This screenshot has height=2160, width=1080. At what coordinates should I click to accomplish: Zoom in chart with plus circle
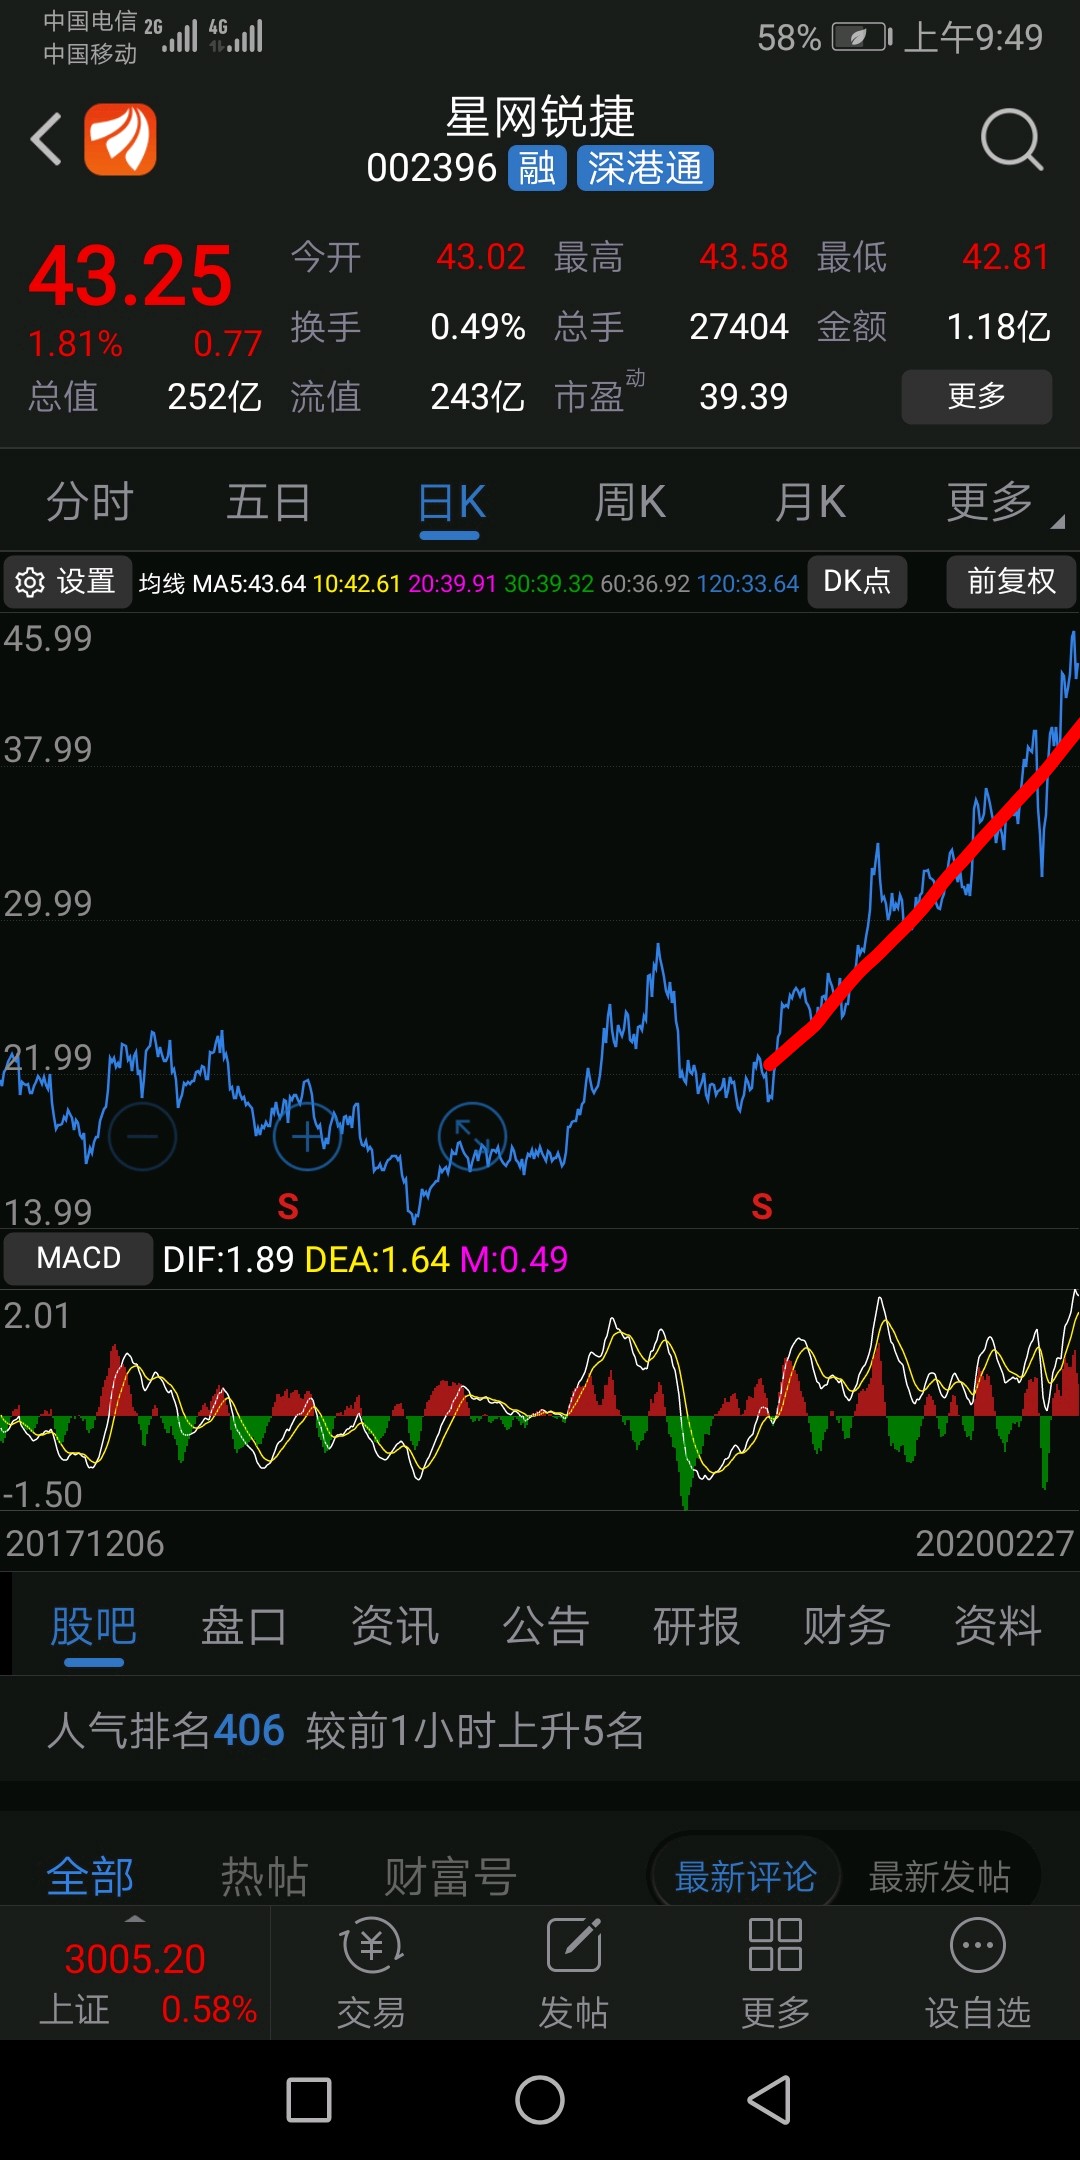pos(308,1137)
